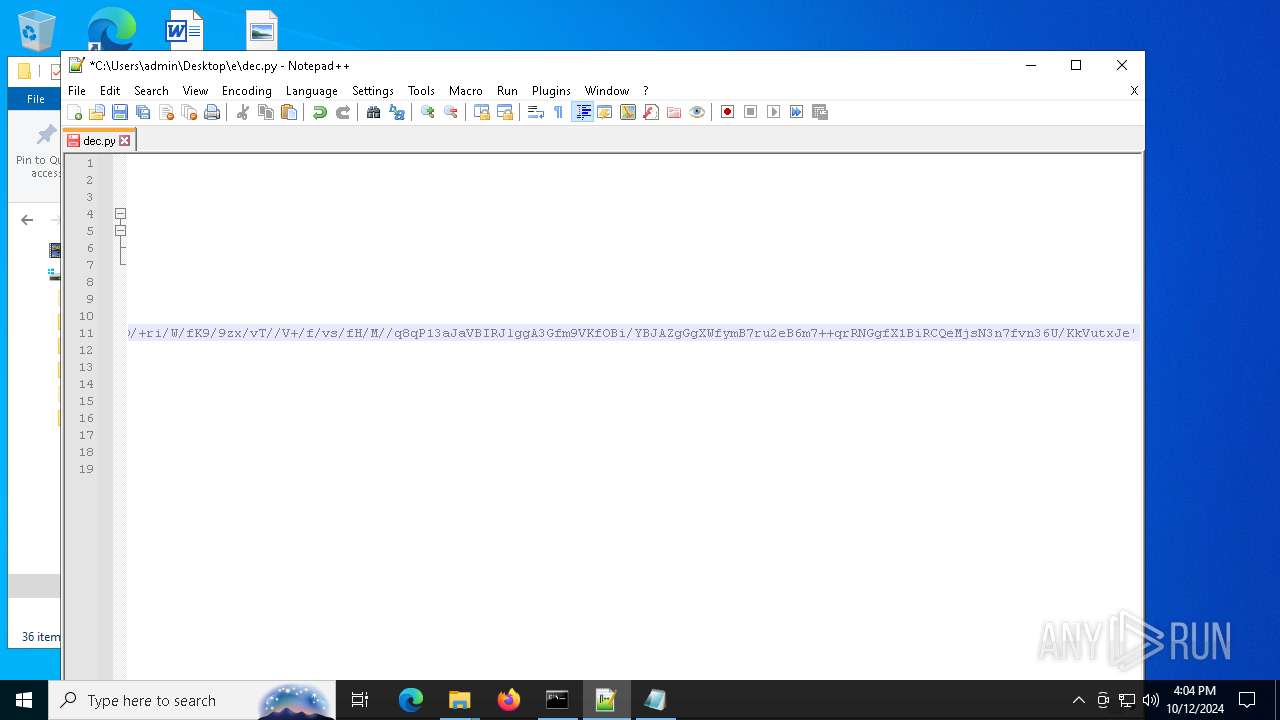Open the Language menu
This screenshot has height=720, width=1280.
pyautogui.click(x=312, y=91)
